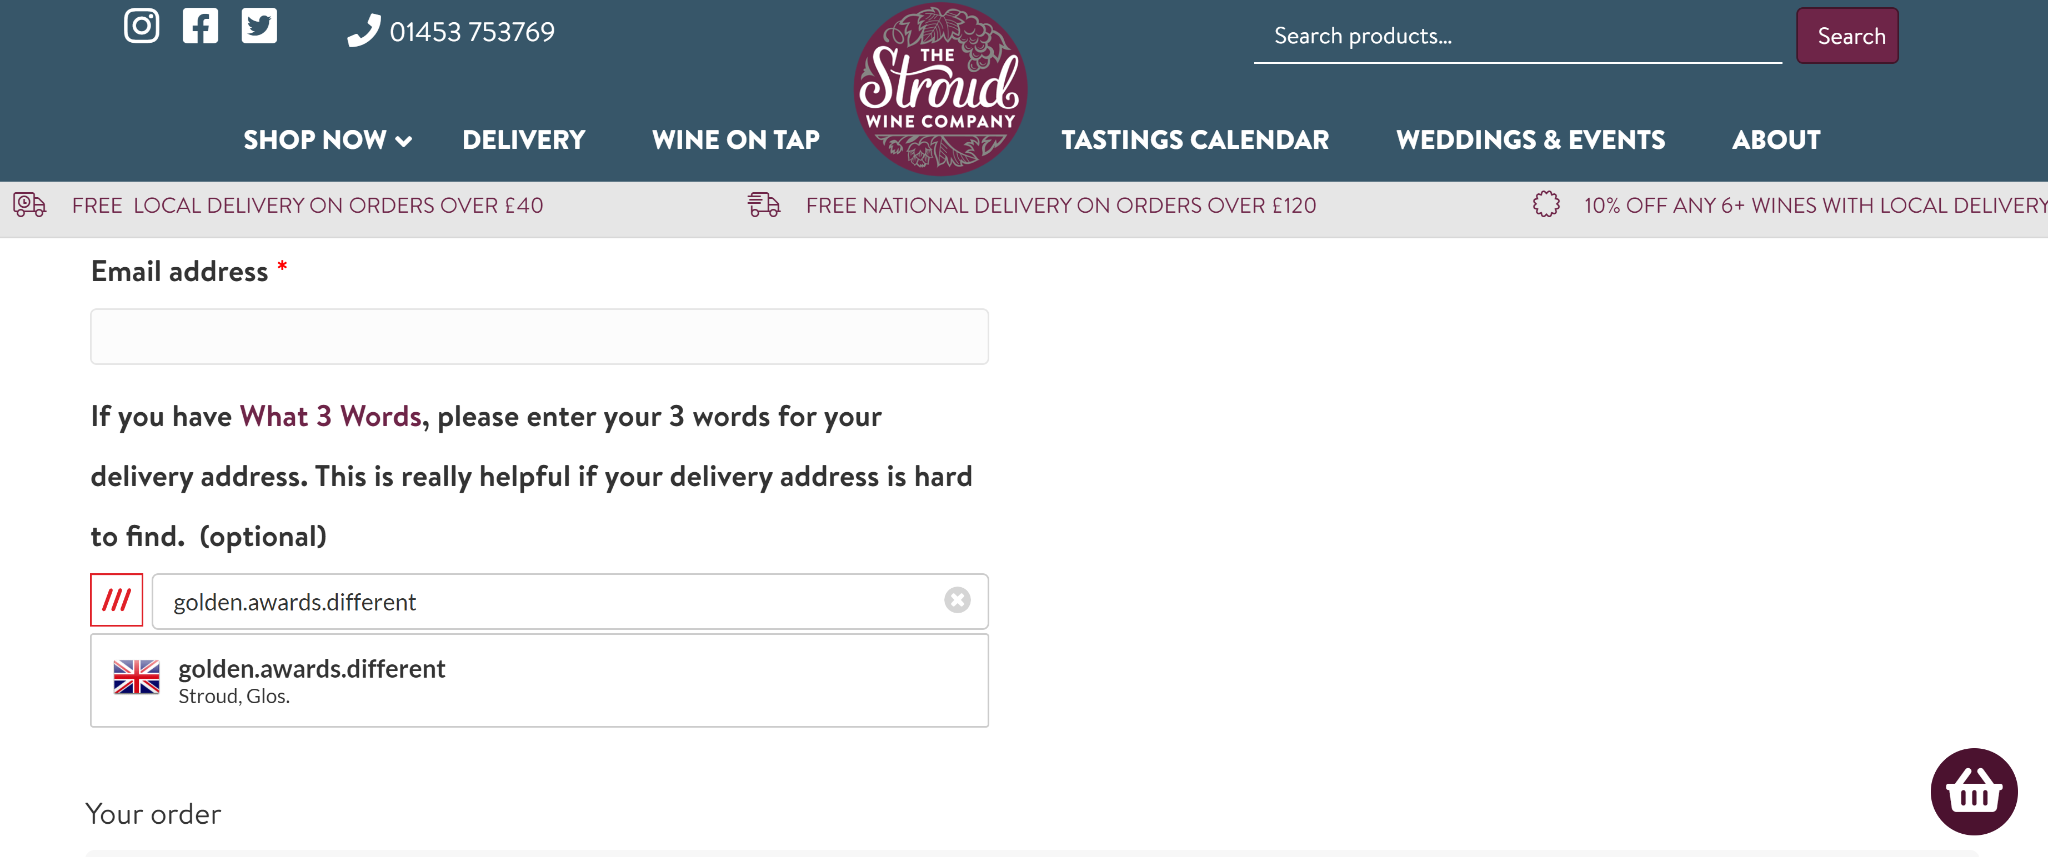Click the national delivery truck icon
Image resolution: width=2048 pixels, height=857 pixels.
pos(764,205)
